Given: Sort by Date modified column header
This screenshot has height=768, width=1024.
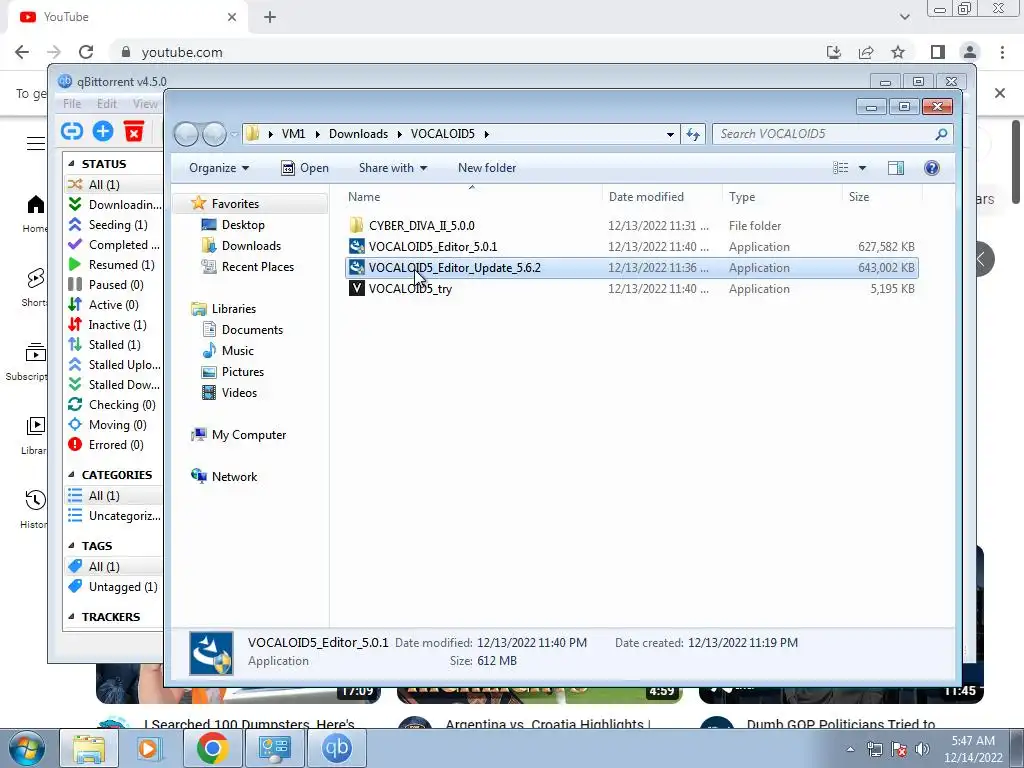Looking at the screenshot, I should pos(646,197).
